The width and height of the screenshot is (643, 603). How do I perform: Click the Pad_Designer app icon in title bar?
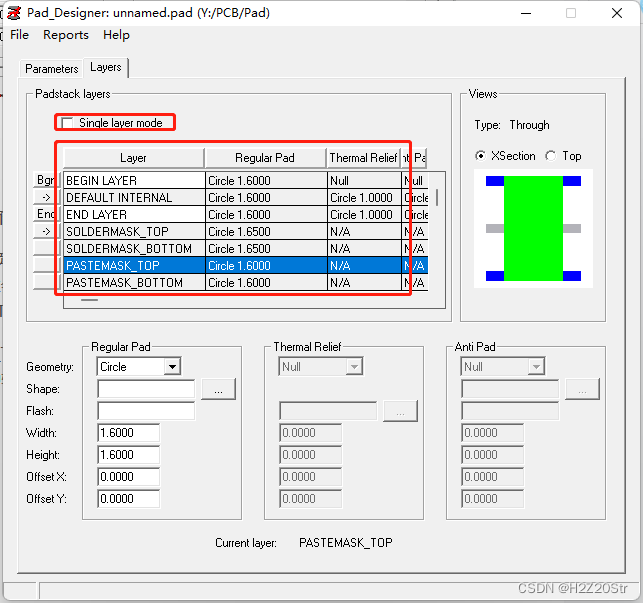click(14, 13)
